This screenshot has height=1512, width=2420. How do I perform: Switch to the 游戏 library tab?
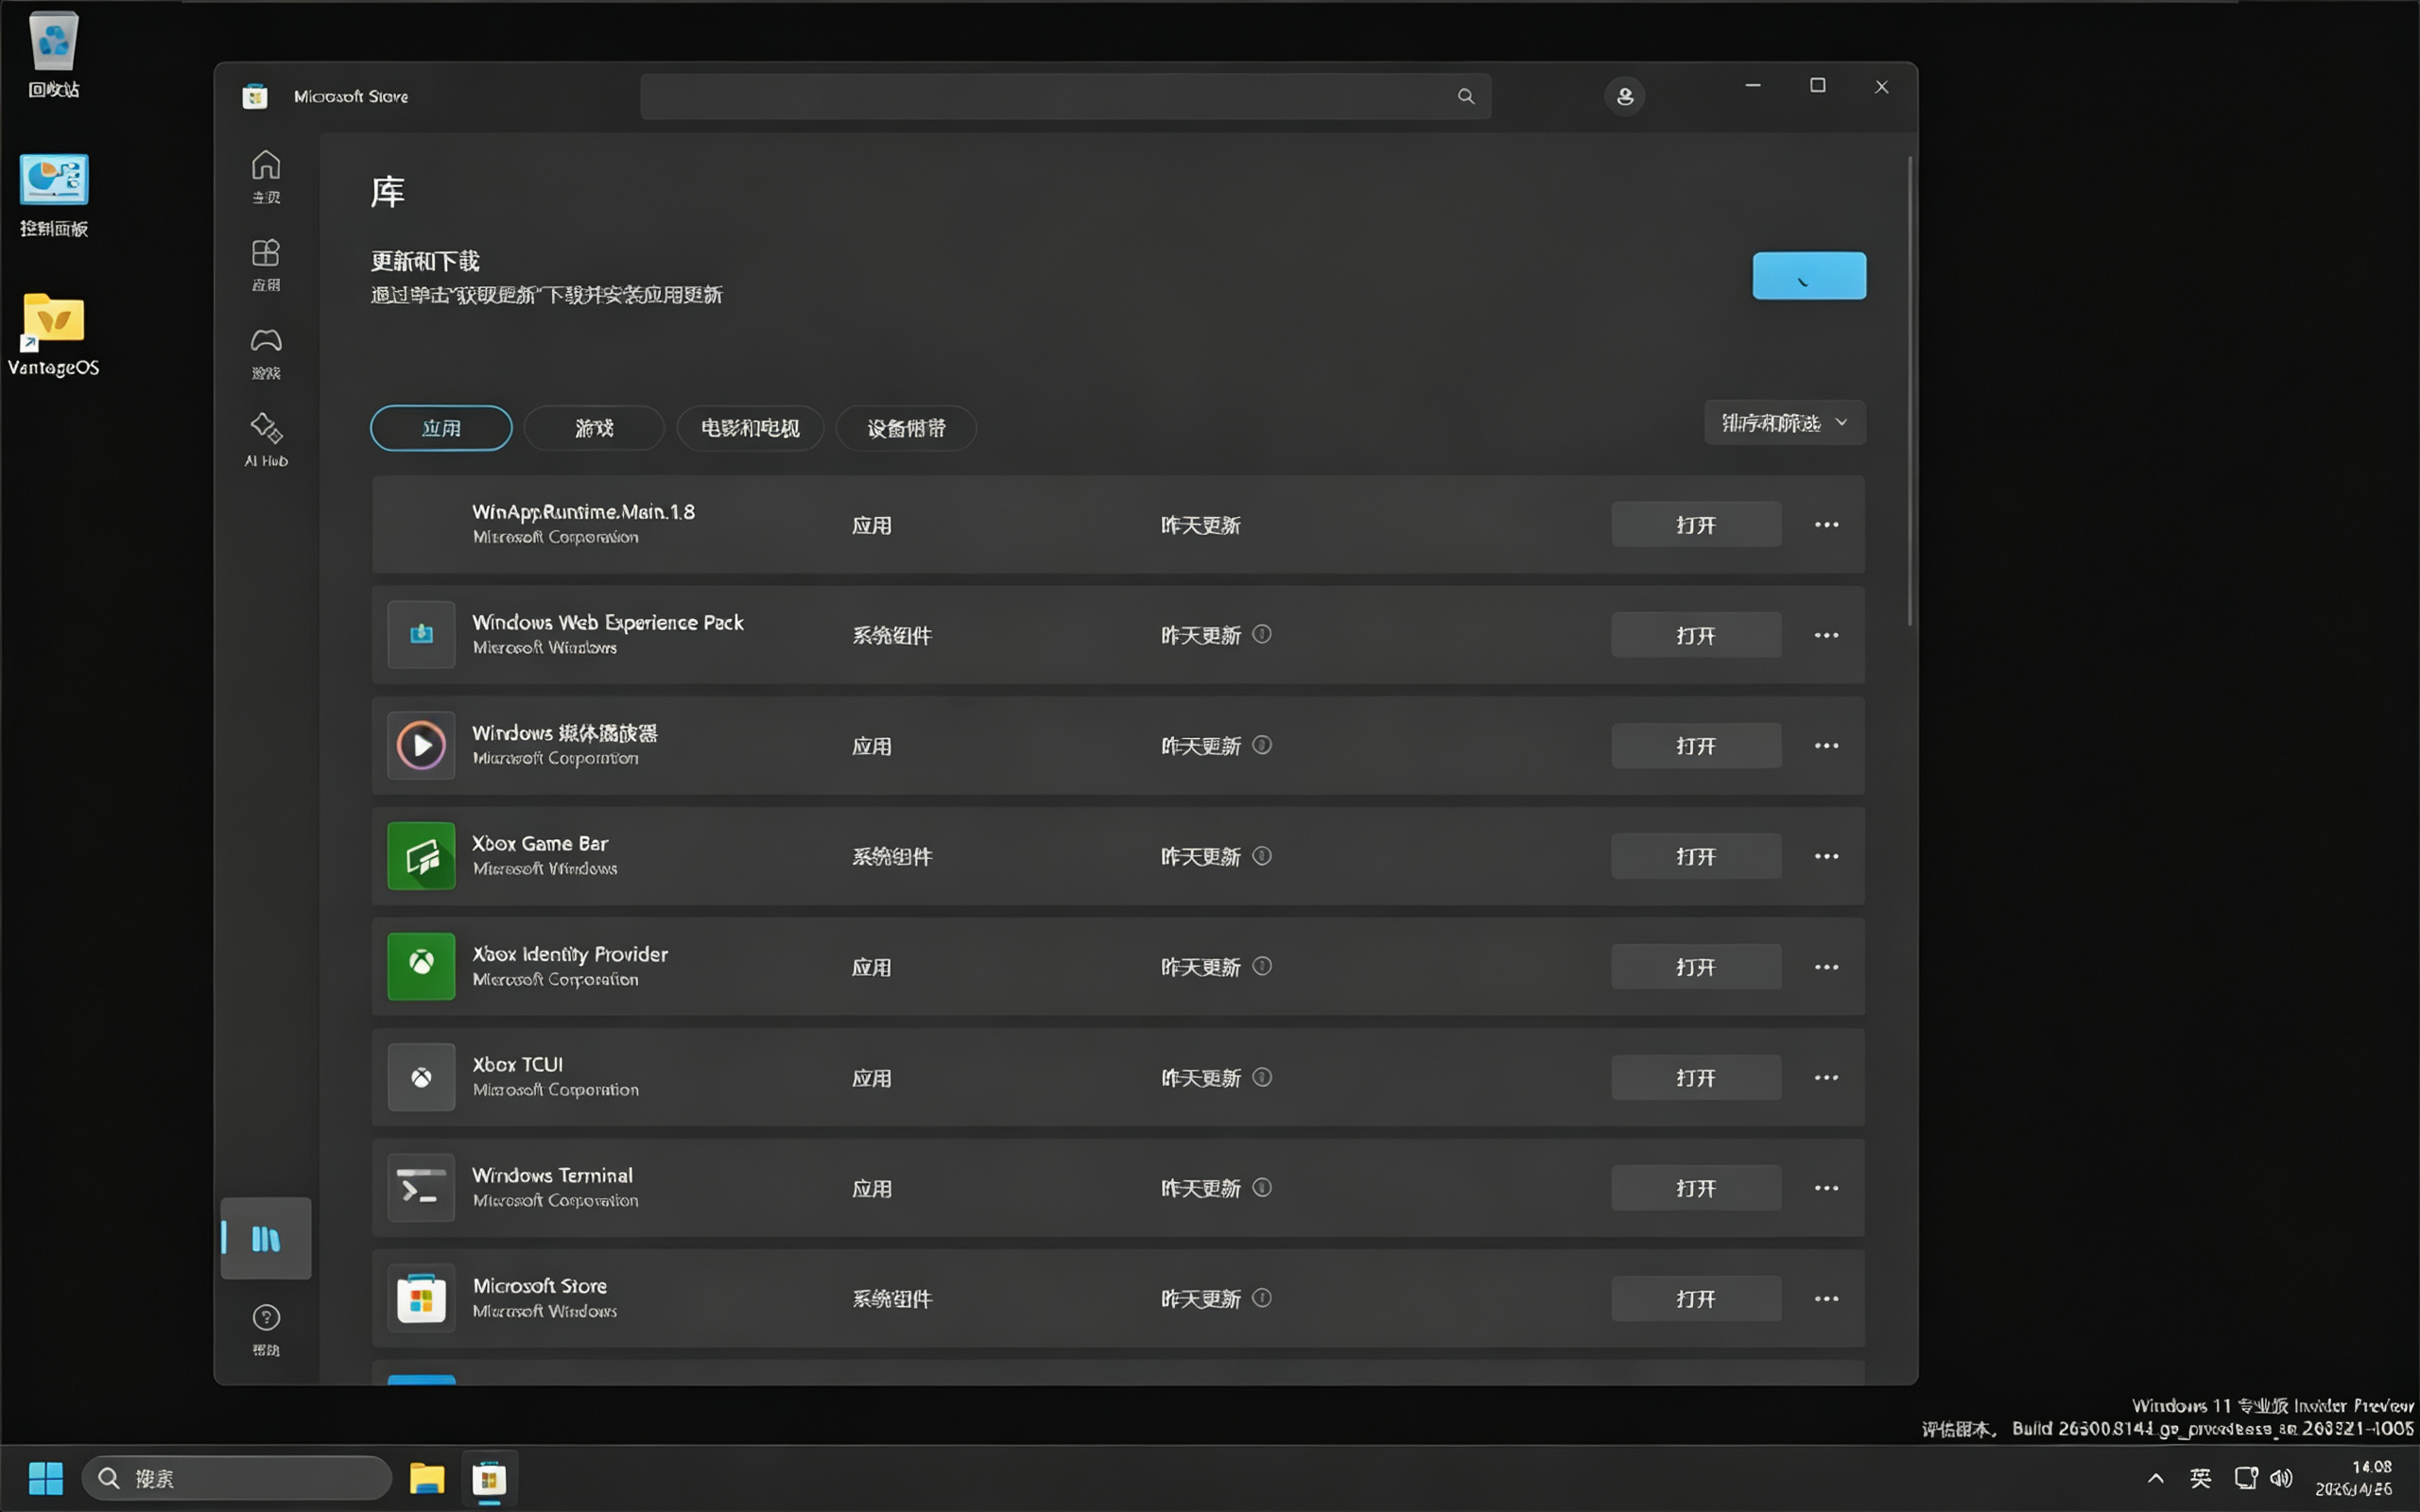click(594, 428)
